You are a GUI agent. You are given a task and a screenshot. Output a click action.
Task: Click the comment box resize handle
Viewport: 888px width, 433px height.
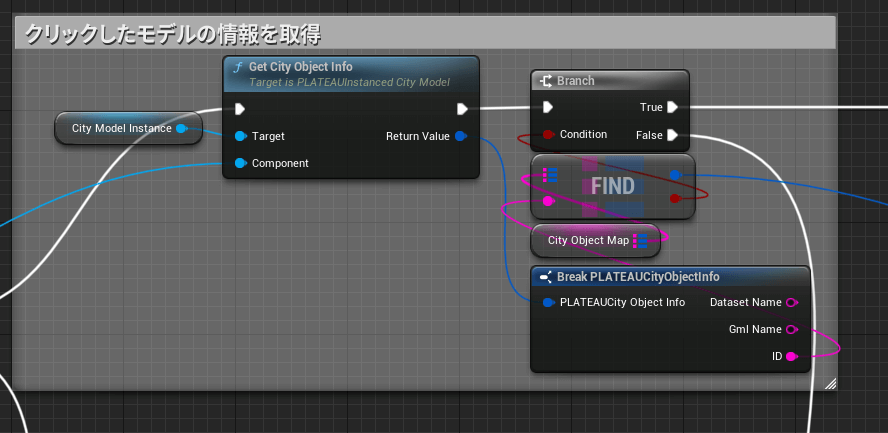pos(829,383)
